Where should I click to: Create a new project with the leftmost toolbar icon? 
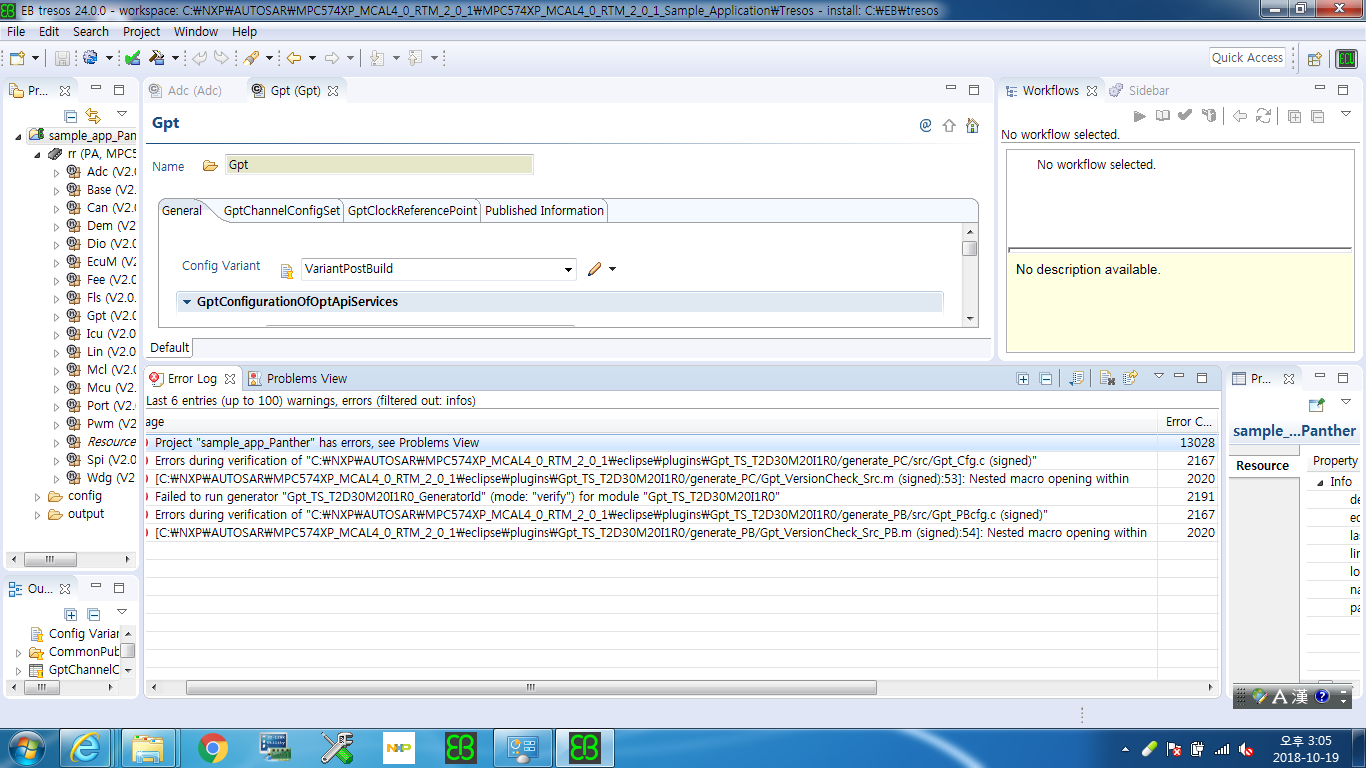click(16, 57)
